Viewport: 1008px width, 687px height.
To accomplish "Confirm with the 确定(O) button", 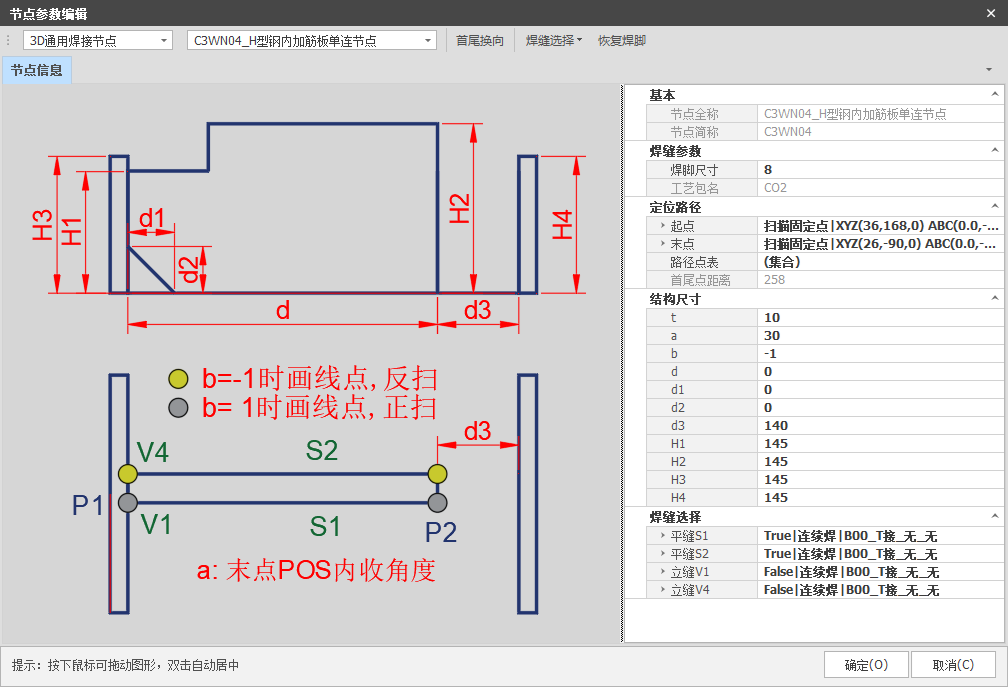I will 866,665.
